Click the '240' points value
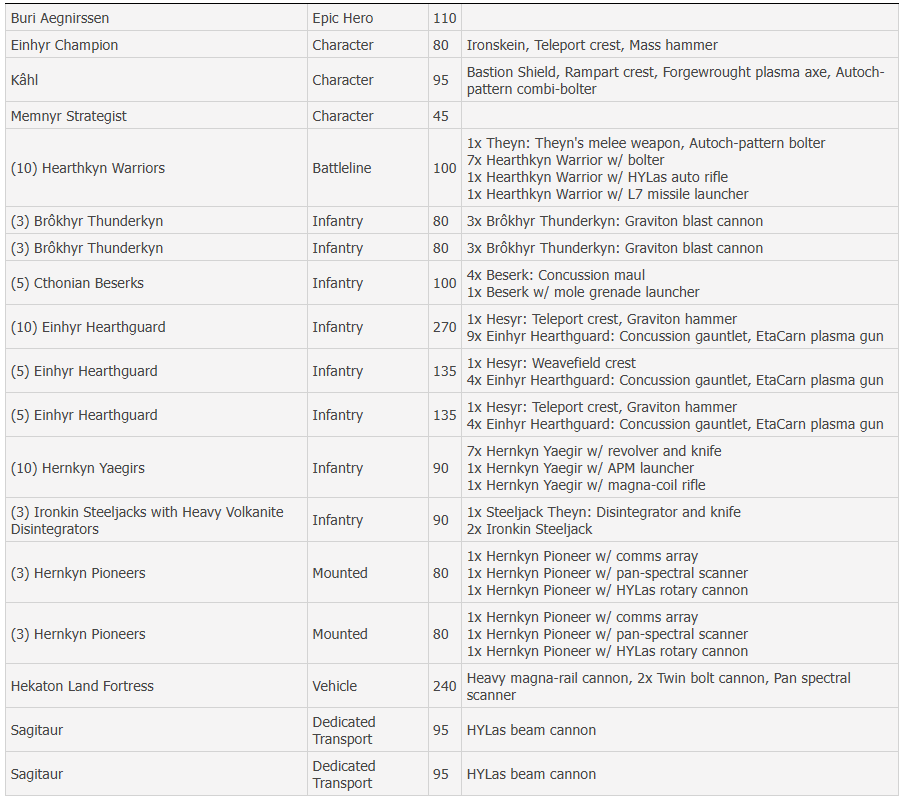This screenshot has height=802, width=904. tap(445, 686)
